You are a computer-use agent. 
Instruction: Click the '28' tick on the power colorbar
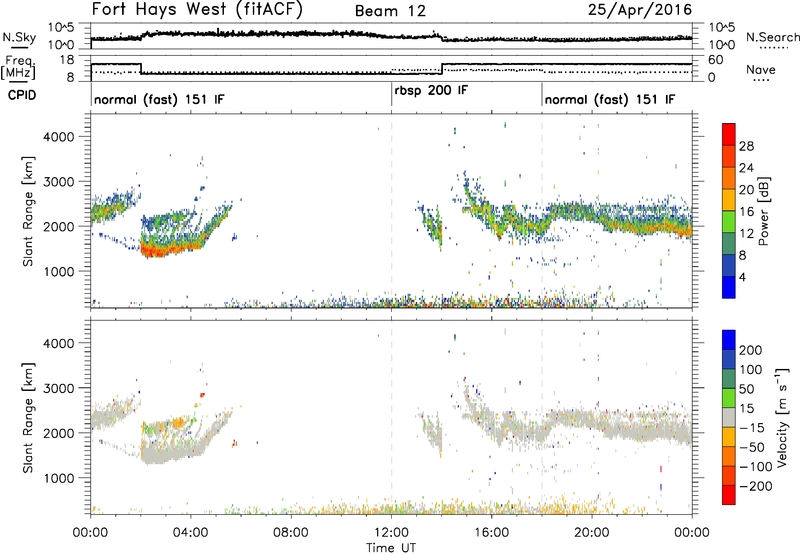[746, 146]
